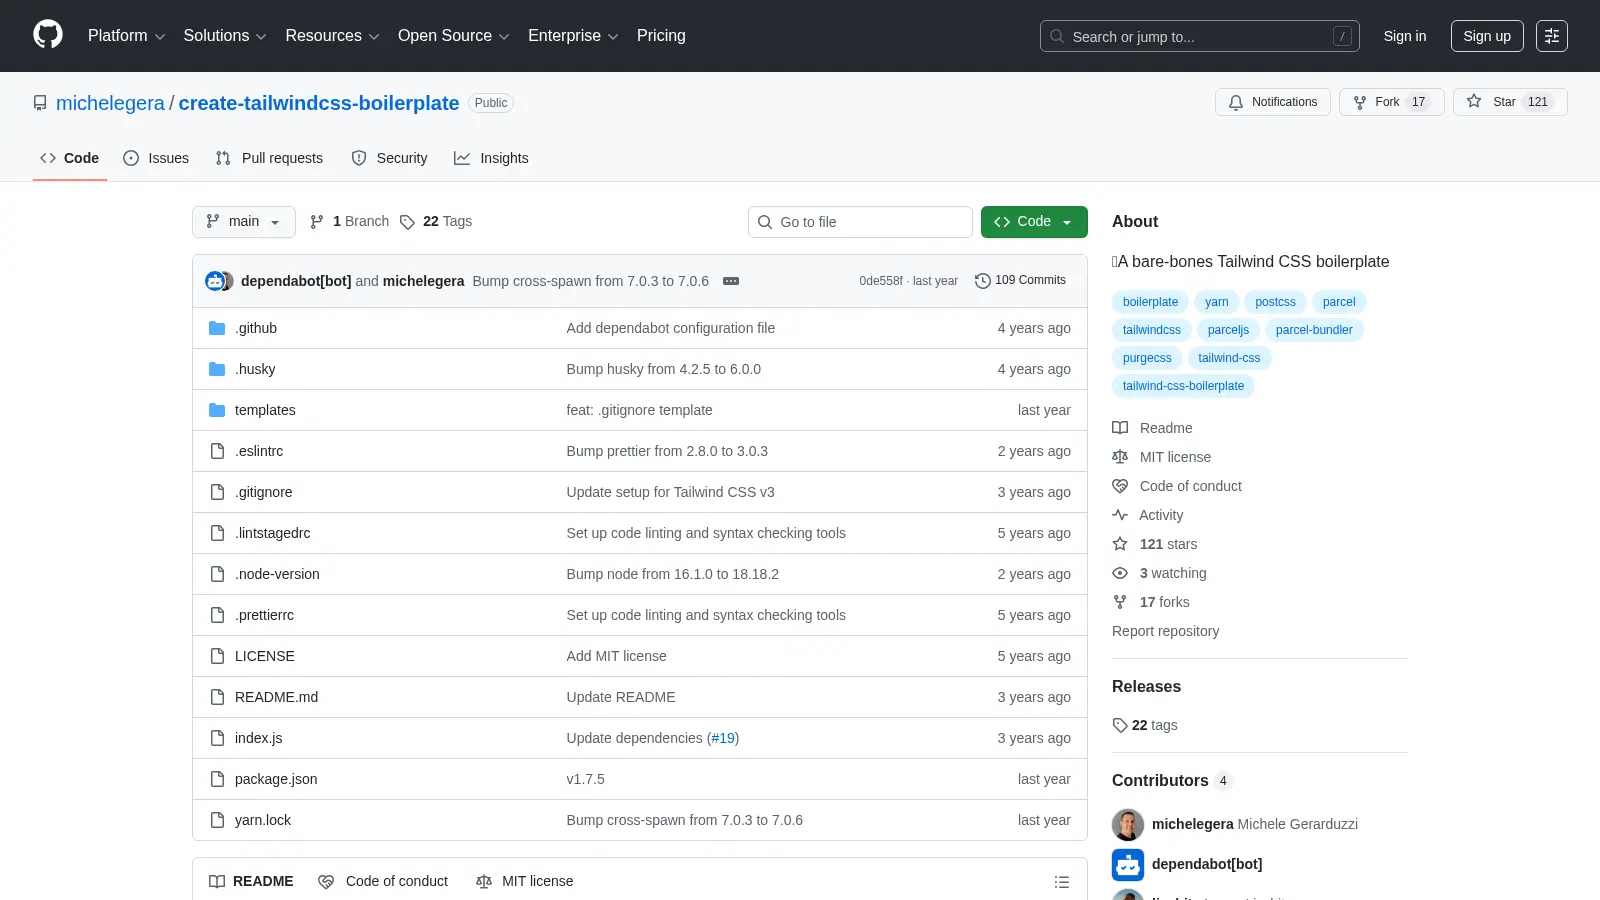Open the README tab in file viewer
The image size is (1600, 900).
click(251, 881)
